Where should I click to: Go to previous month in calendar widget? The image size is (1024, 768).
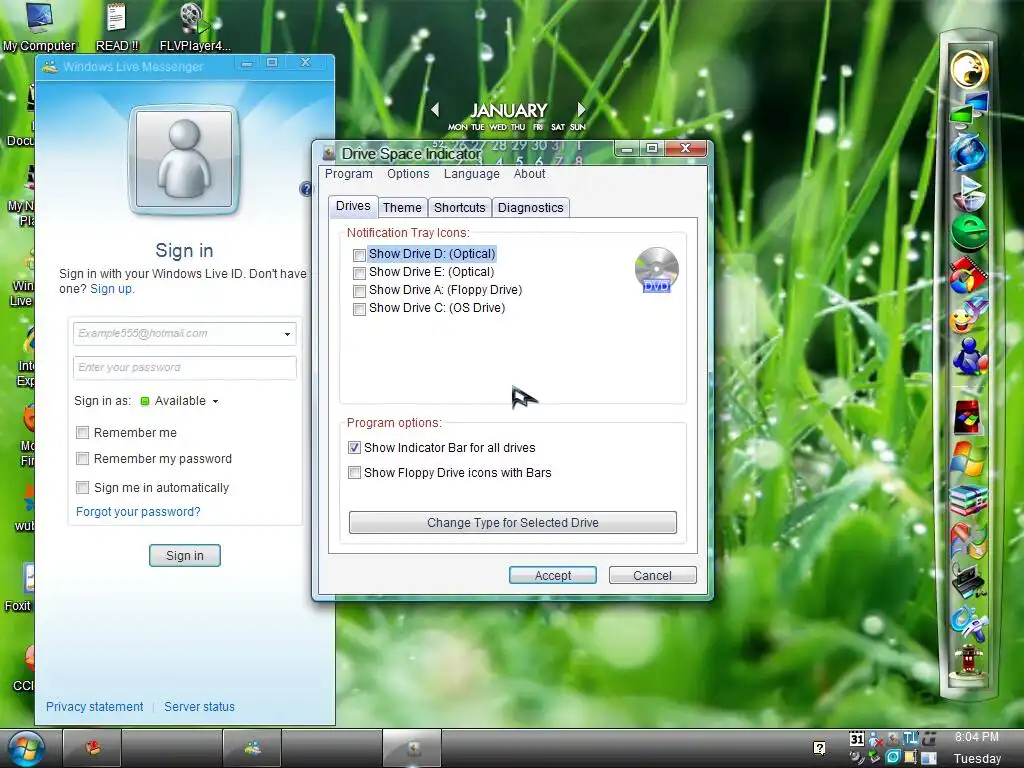point(435,110)
